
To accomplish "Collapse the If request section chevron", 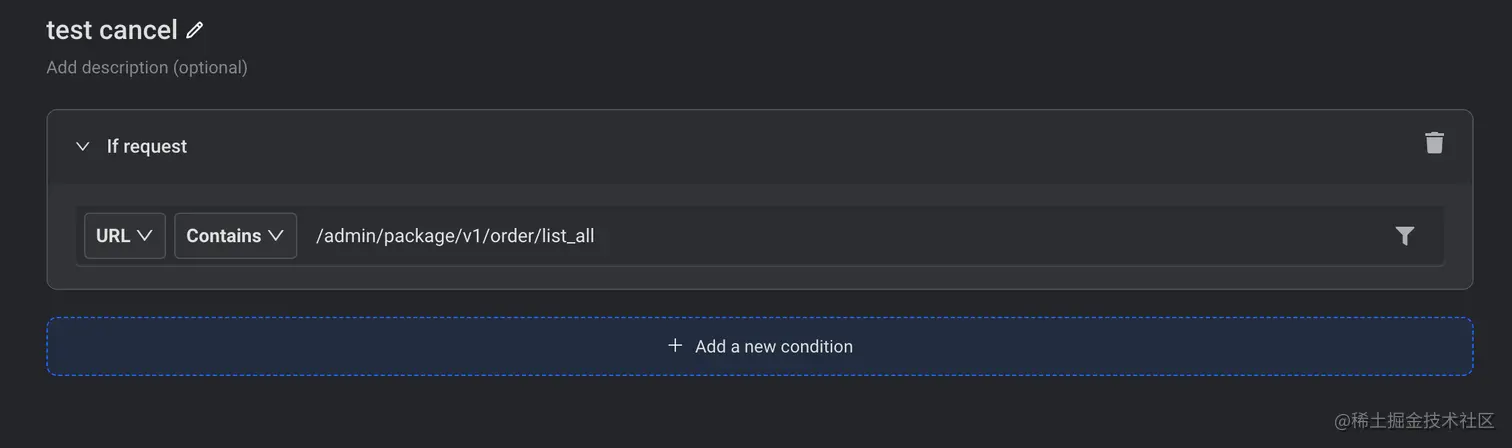I will (83, 146).
